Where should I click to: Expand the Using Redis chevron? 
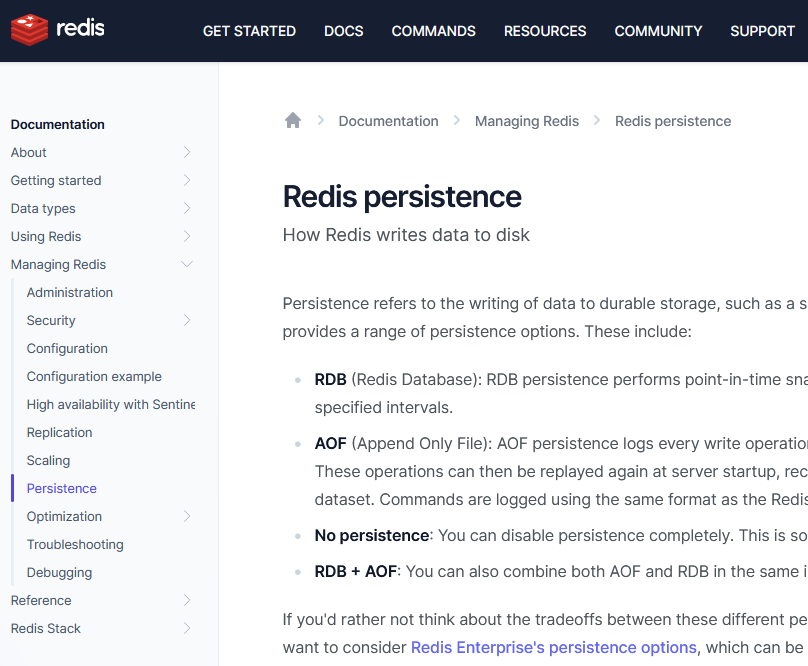point(187,237)
